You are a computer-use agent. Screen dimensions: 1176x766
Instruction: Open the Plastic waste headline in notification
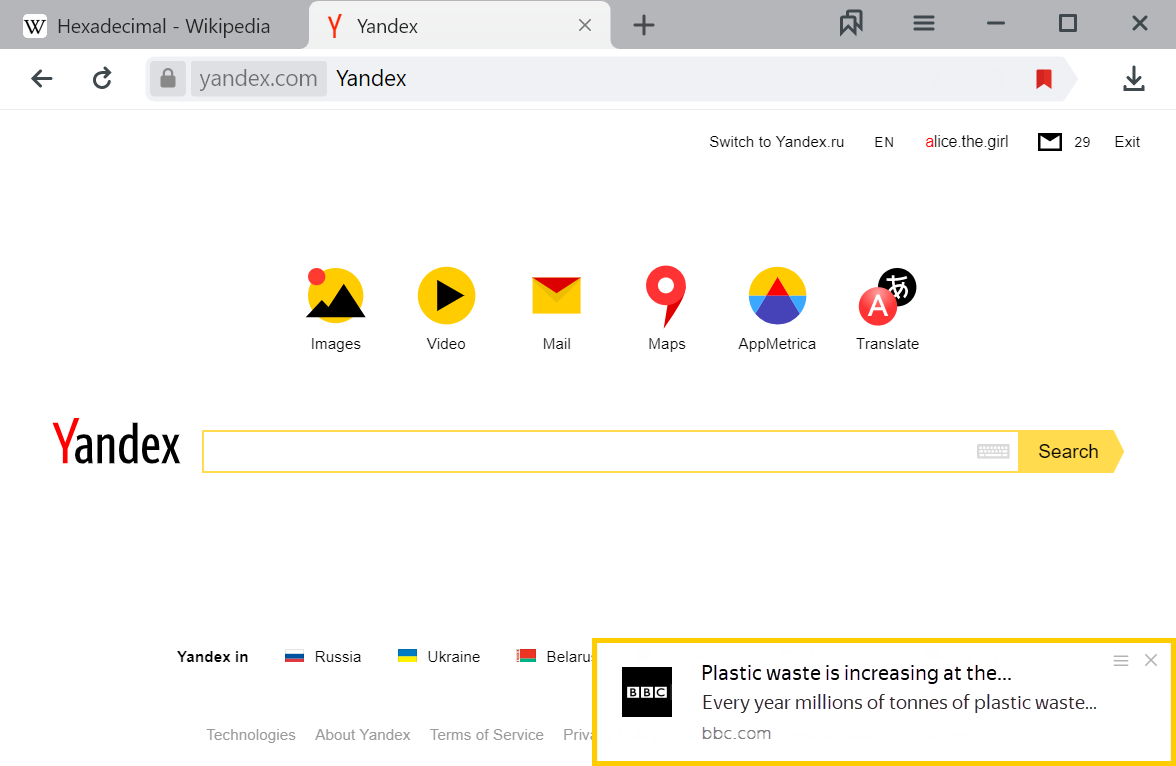(x=856, y=673)
